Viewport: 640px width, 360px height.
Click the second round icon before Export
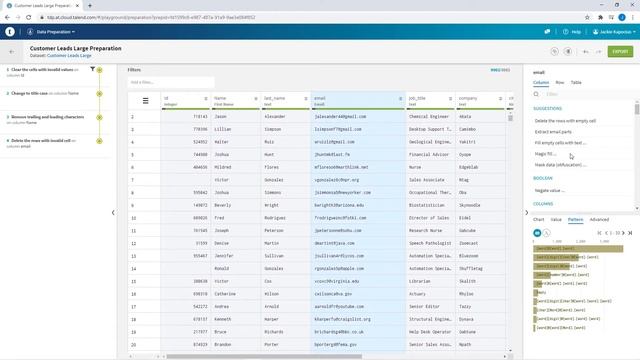click(x=568, y=51)
